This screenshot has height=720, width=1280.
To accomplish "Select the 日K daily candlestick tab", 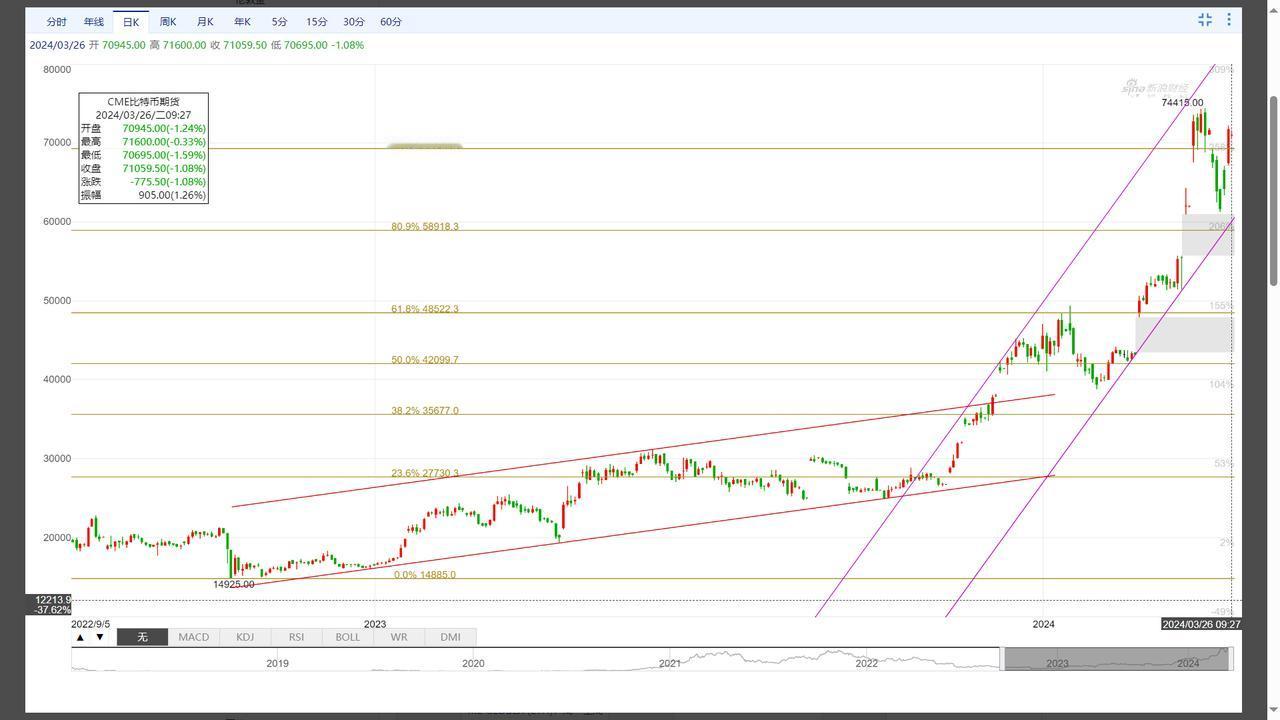I will [x=131, y=21].
